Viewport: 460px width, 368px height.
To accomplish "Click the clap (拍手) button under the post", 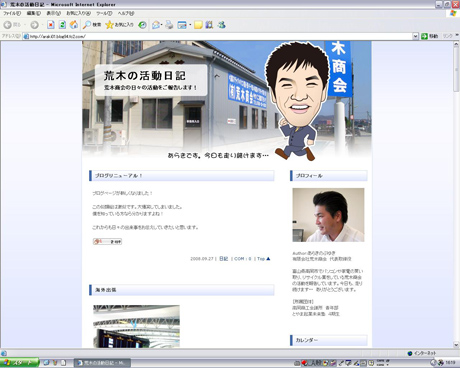I will 107,241.
